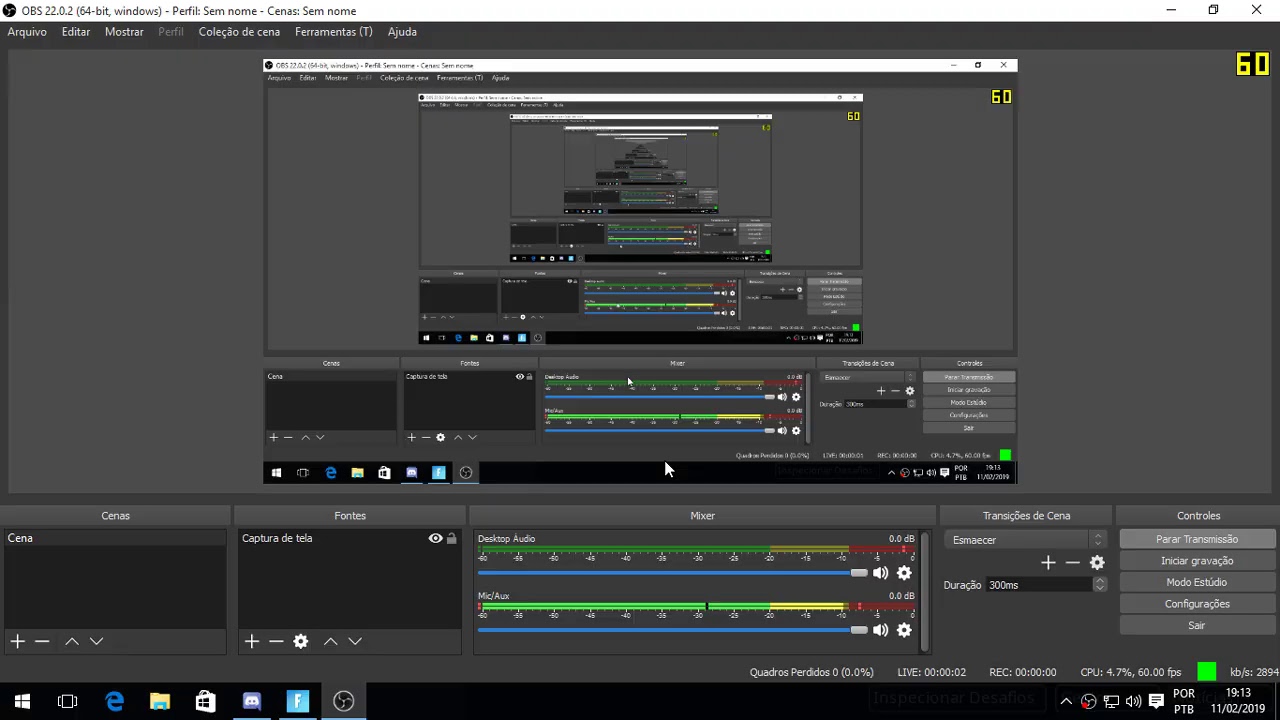
Task: Move source down arrow in Fontes
Action: (355, 641)
